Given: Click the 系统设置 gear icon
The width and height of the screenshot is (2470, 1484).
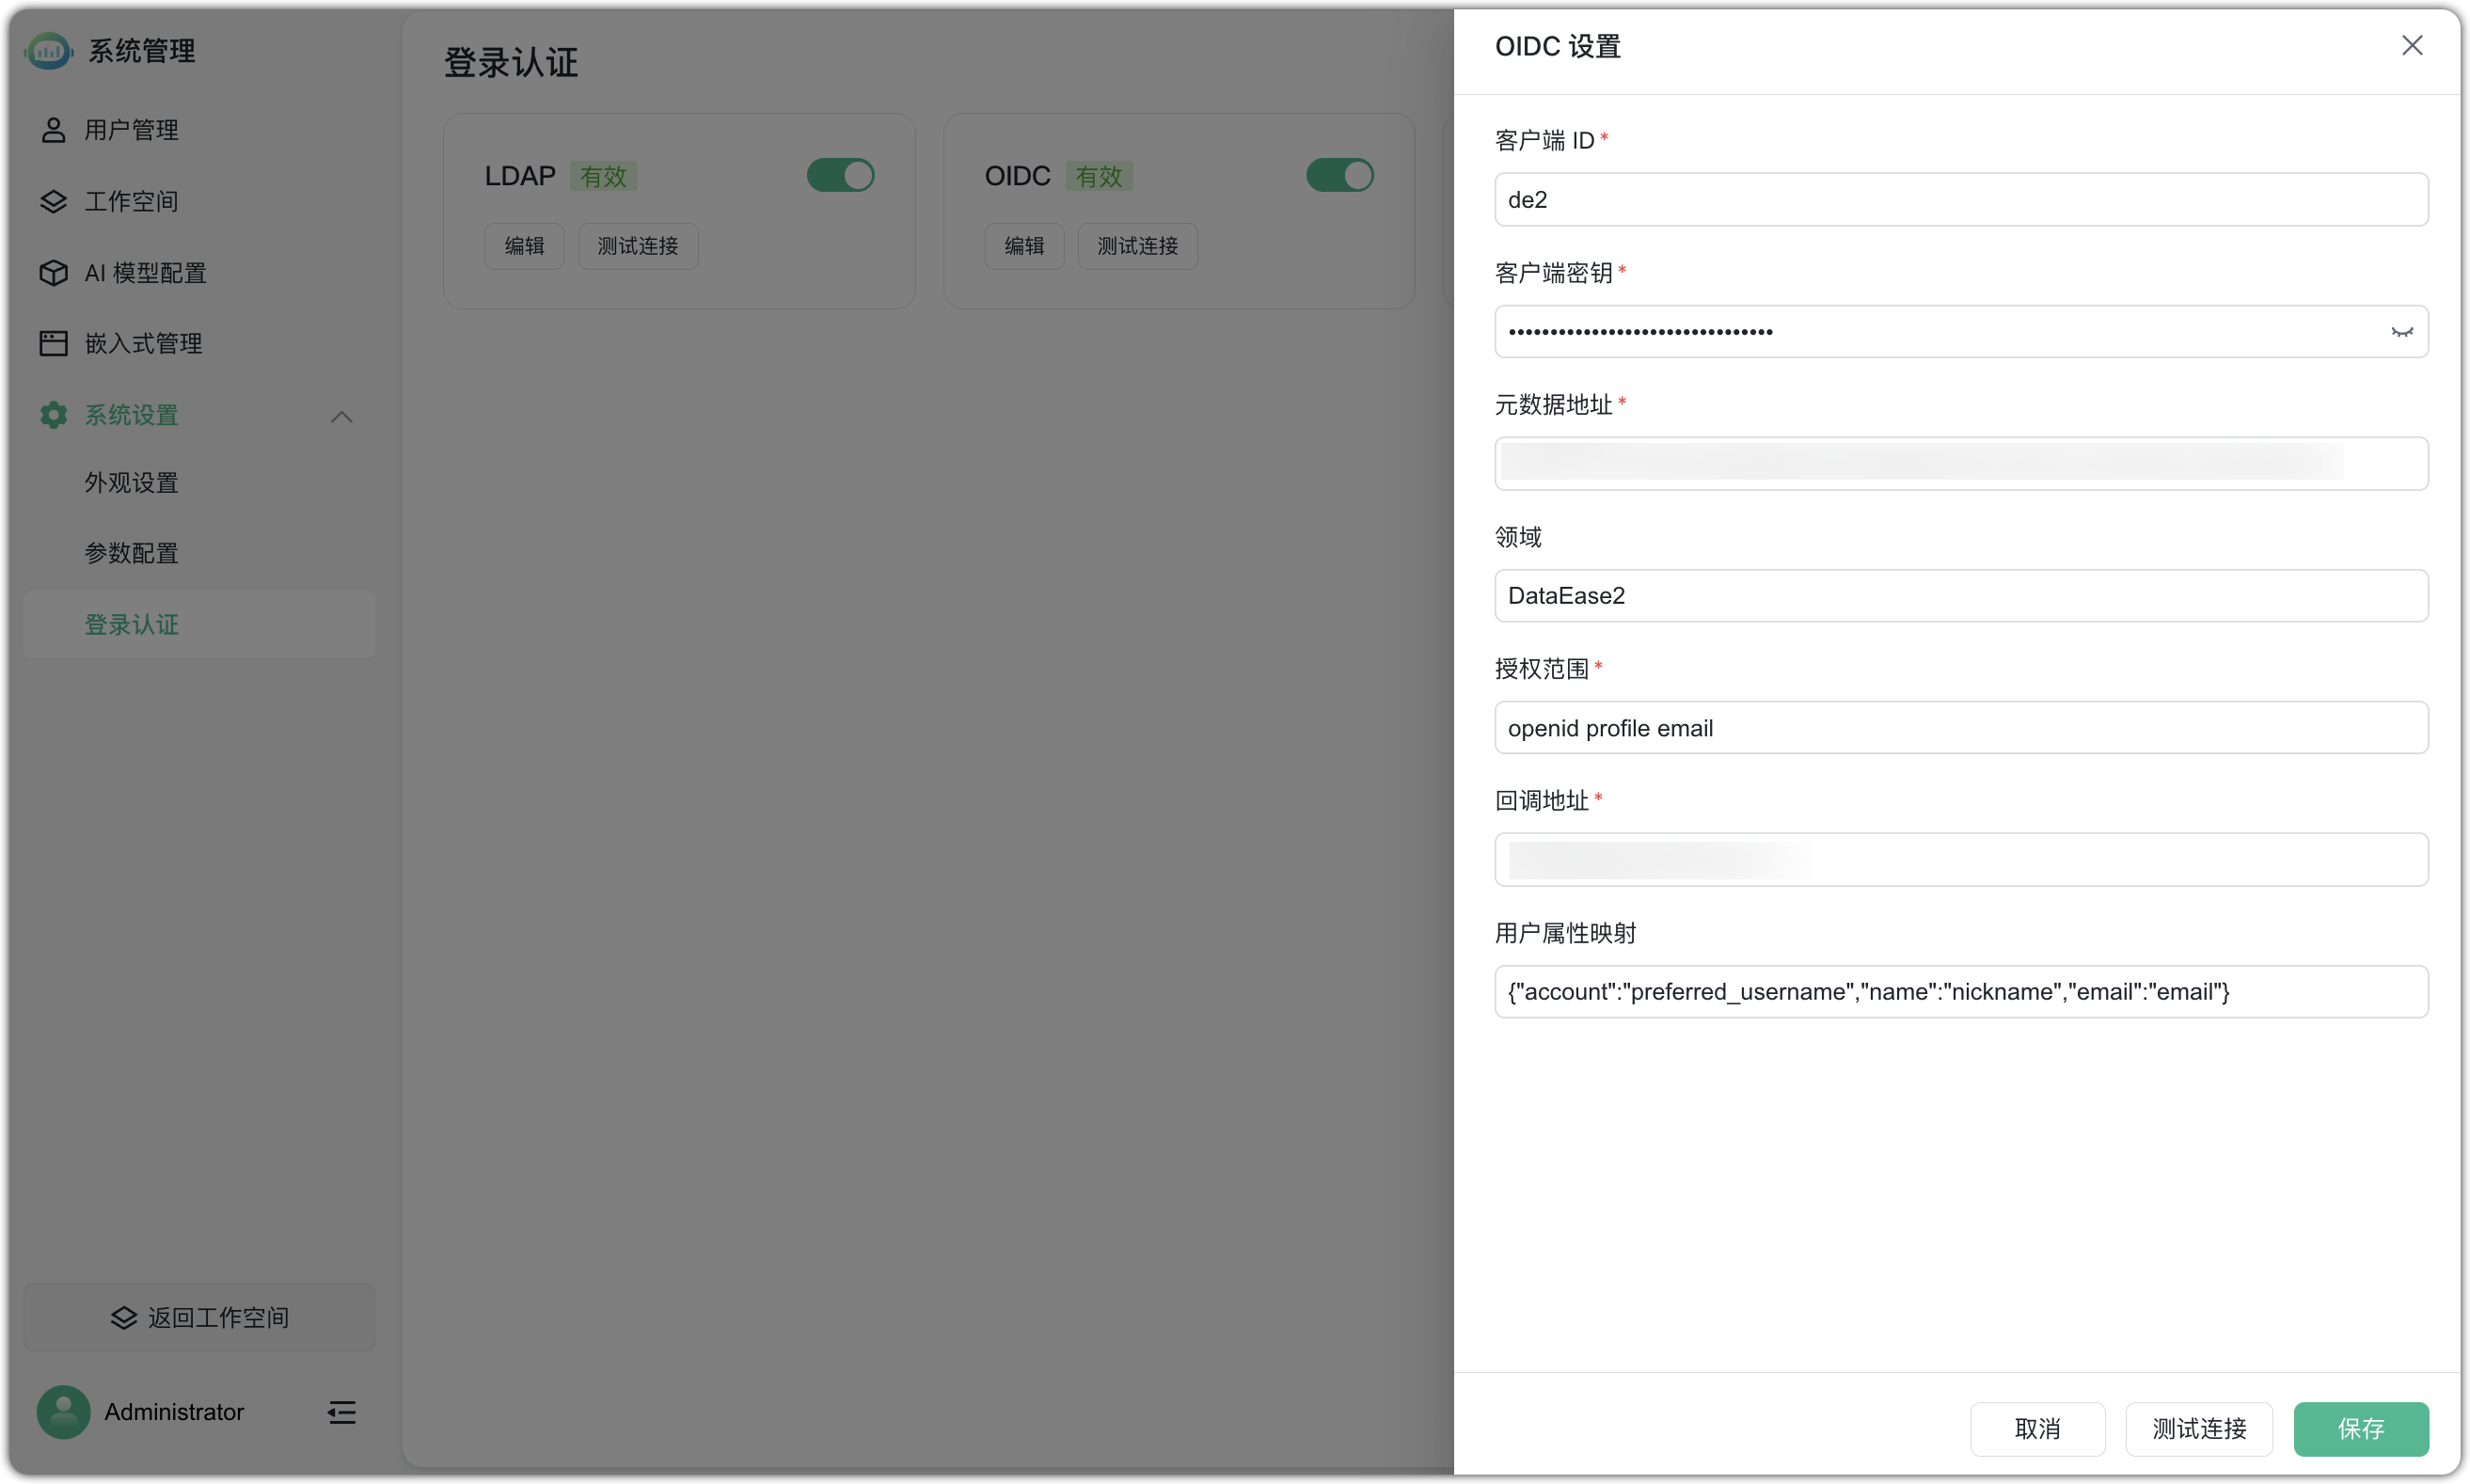Looking at the screenshot, I should point(53,414).
